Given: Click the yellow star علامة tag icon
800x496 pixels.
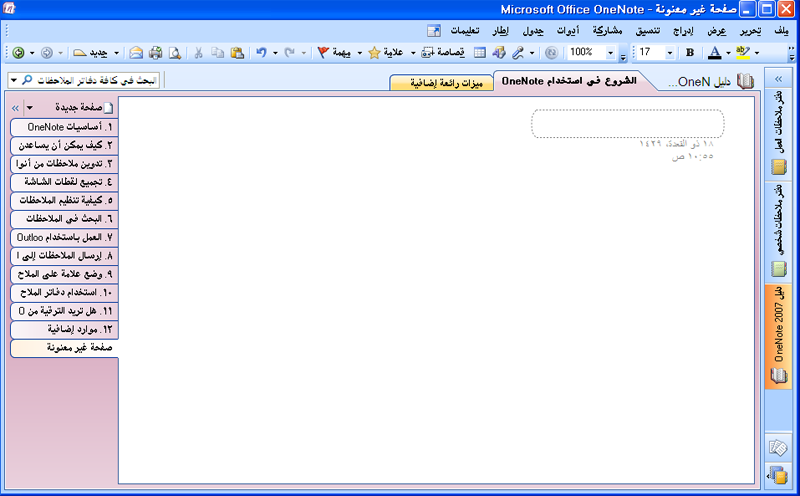Looking at the screenshot, I should pyautogui.click(x=386, y=53).
